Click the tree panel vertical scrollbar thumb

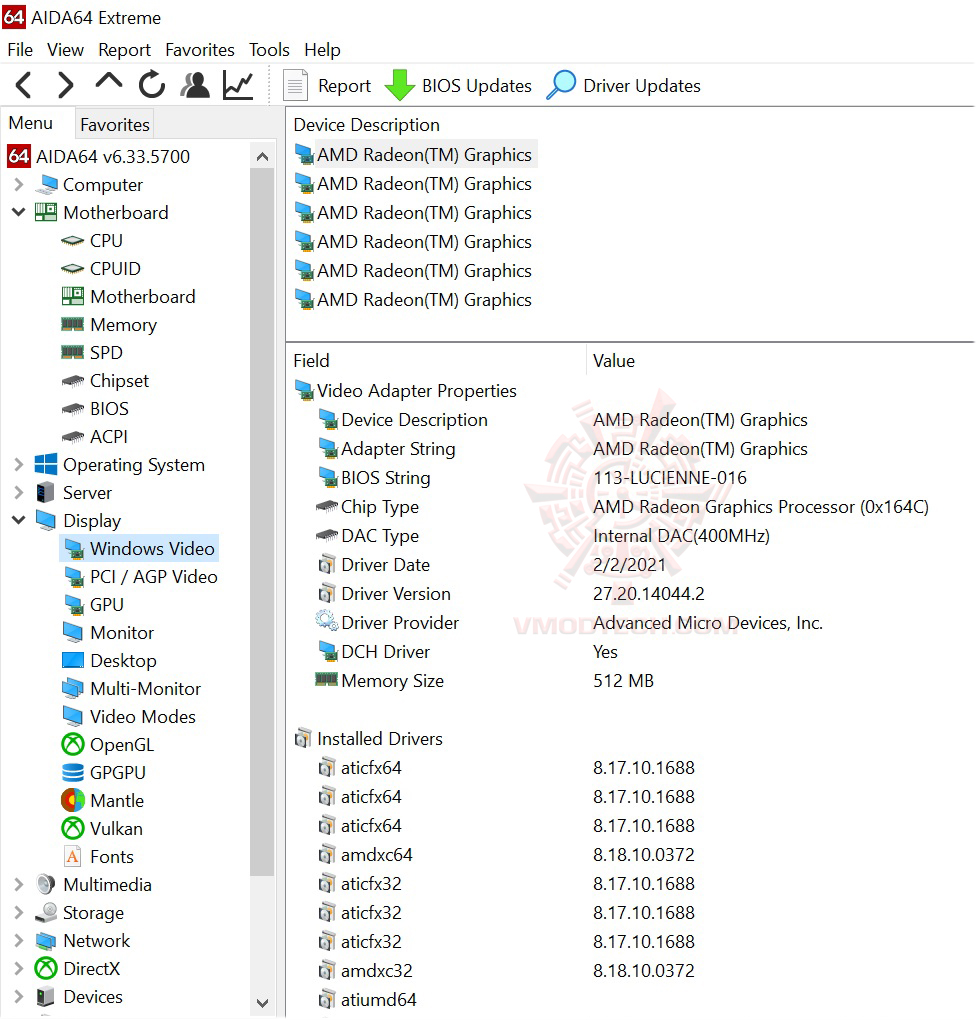point(262,522)
